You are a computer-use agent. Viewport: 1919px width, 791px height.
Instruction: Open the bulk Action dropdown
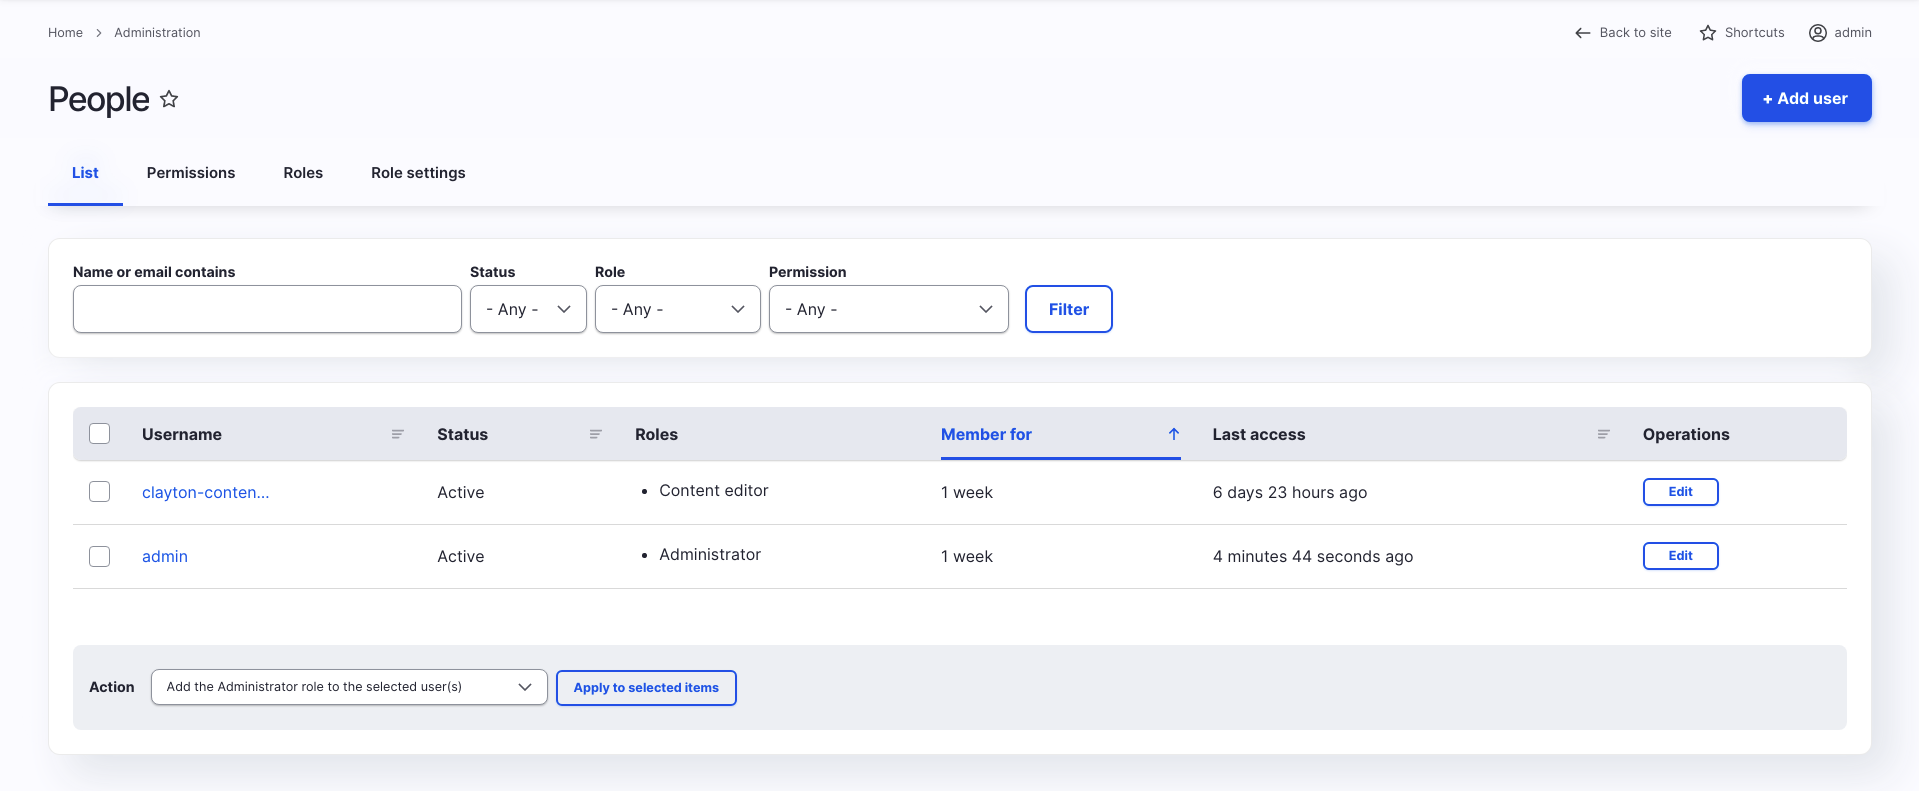click(x=348, y=687)
